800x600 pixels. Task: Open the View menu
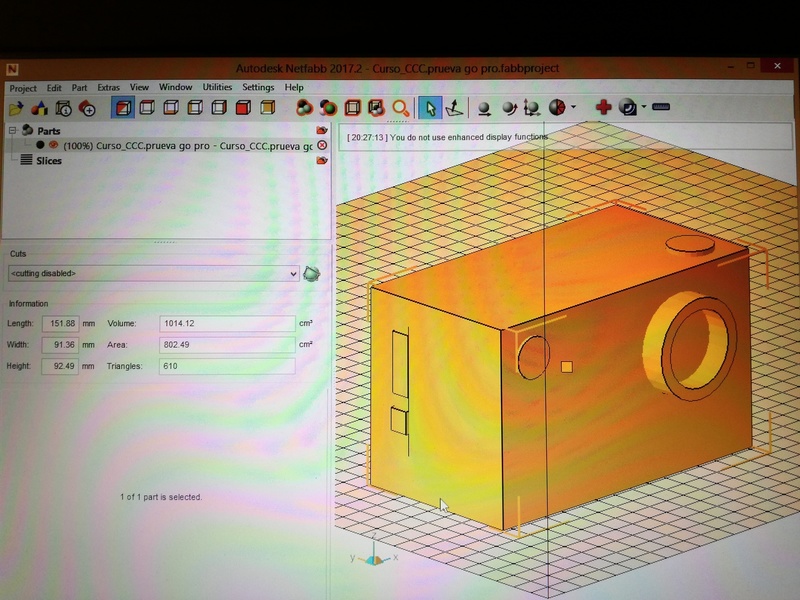click(x=139, y=87)
